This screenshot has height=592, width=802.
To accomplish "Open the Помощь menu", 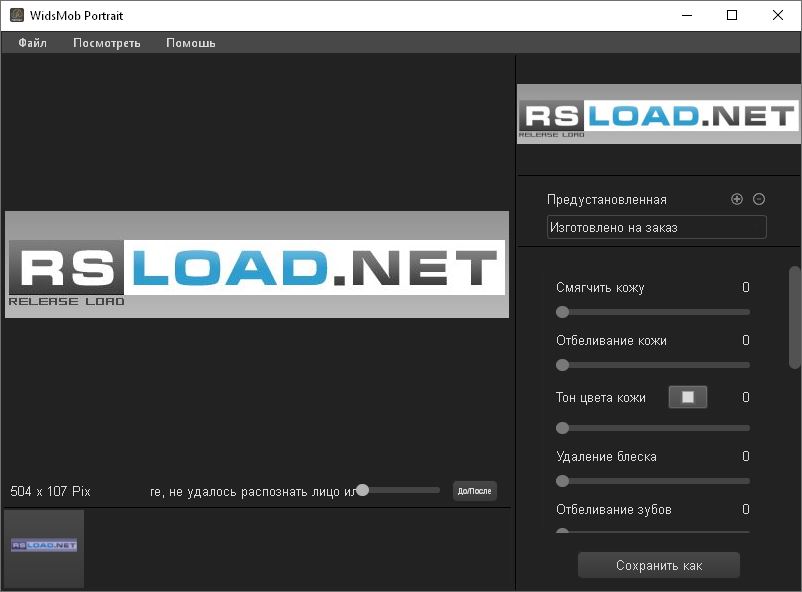I will tap(189, 43).
